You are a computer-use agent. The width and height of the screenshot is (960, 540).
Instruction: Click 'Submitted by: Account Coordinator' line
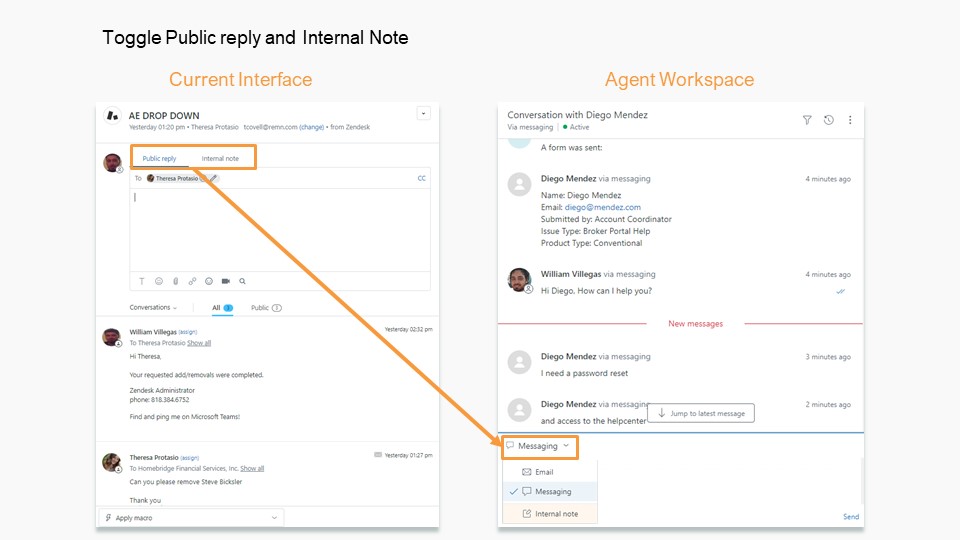(x=606, y=219)
